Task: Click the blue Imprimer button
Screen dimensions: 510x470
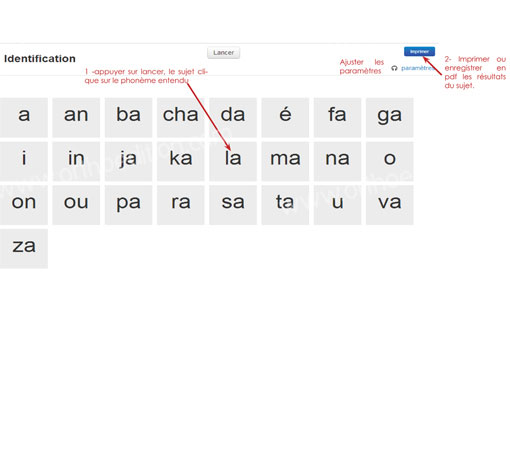Action: [419, 51]
